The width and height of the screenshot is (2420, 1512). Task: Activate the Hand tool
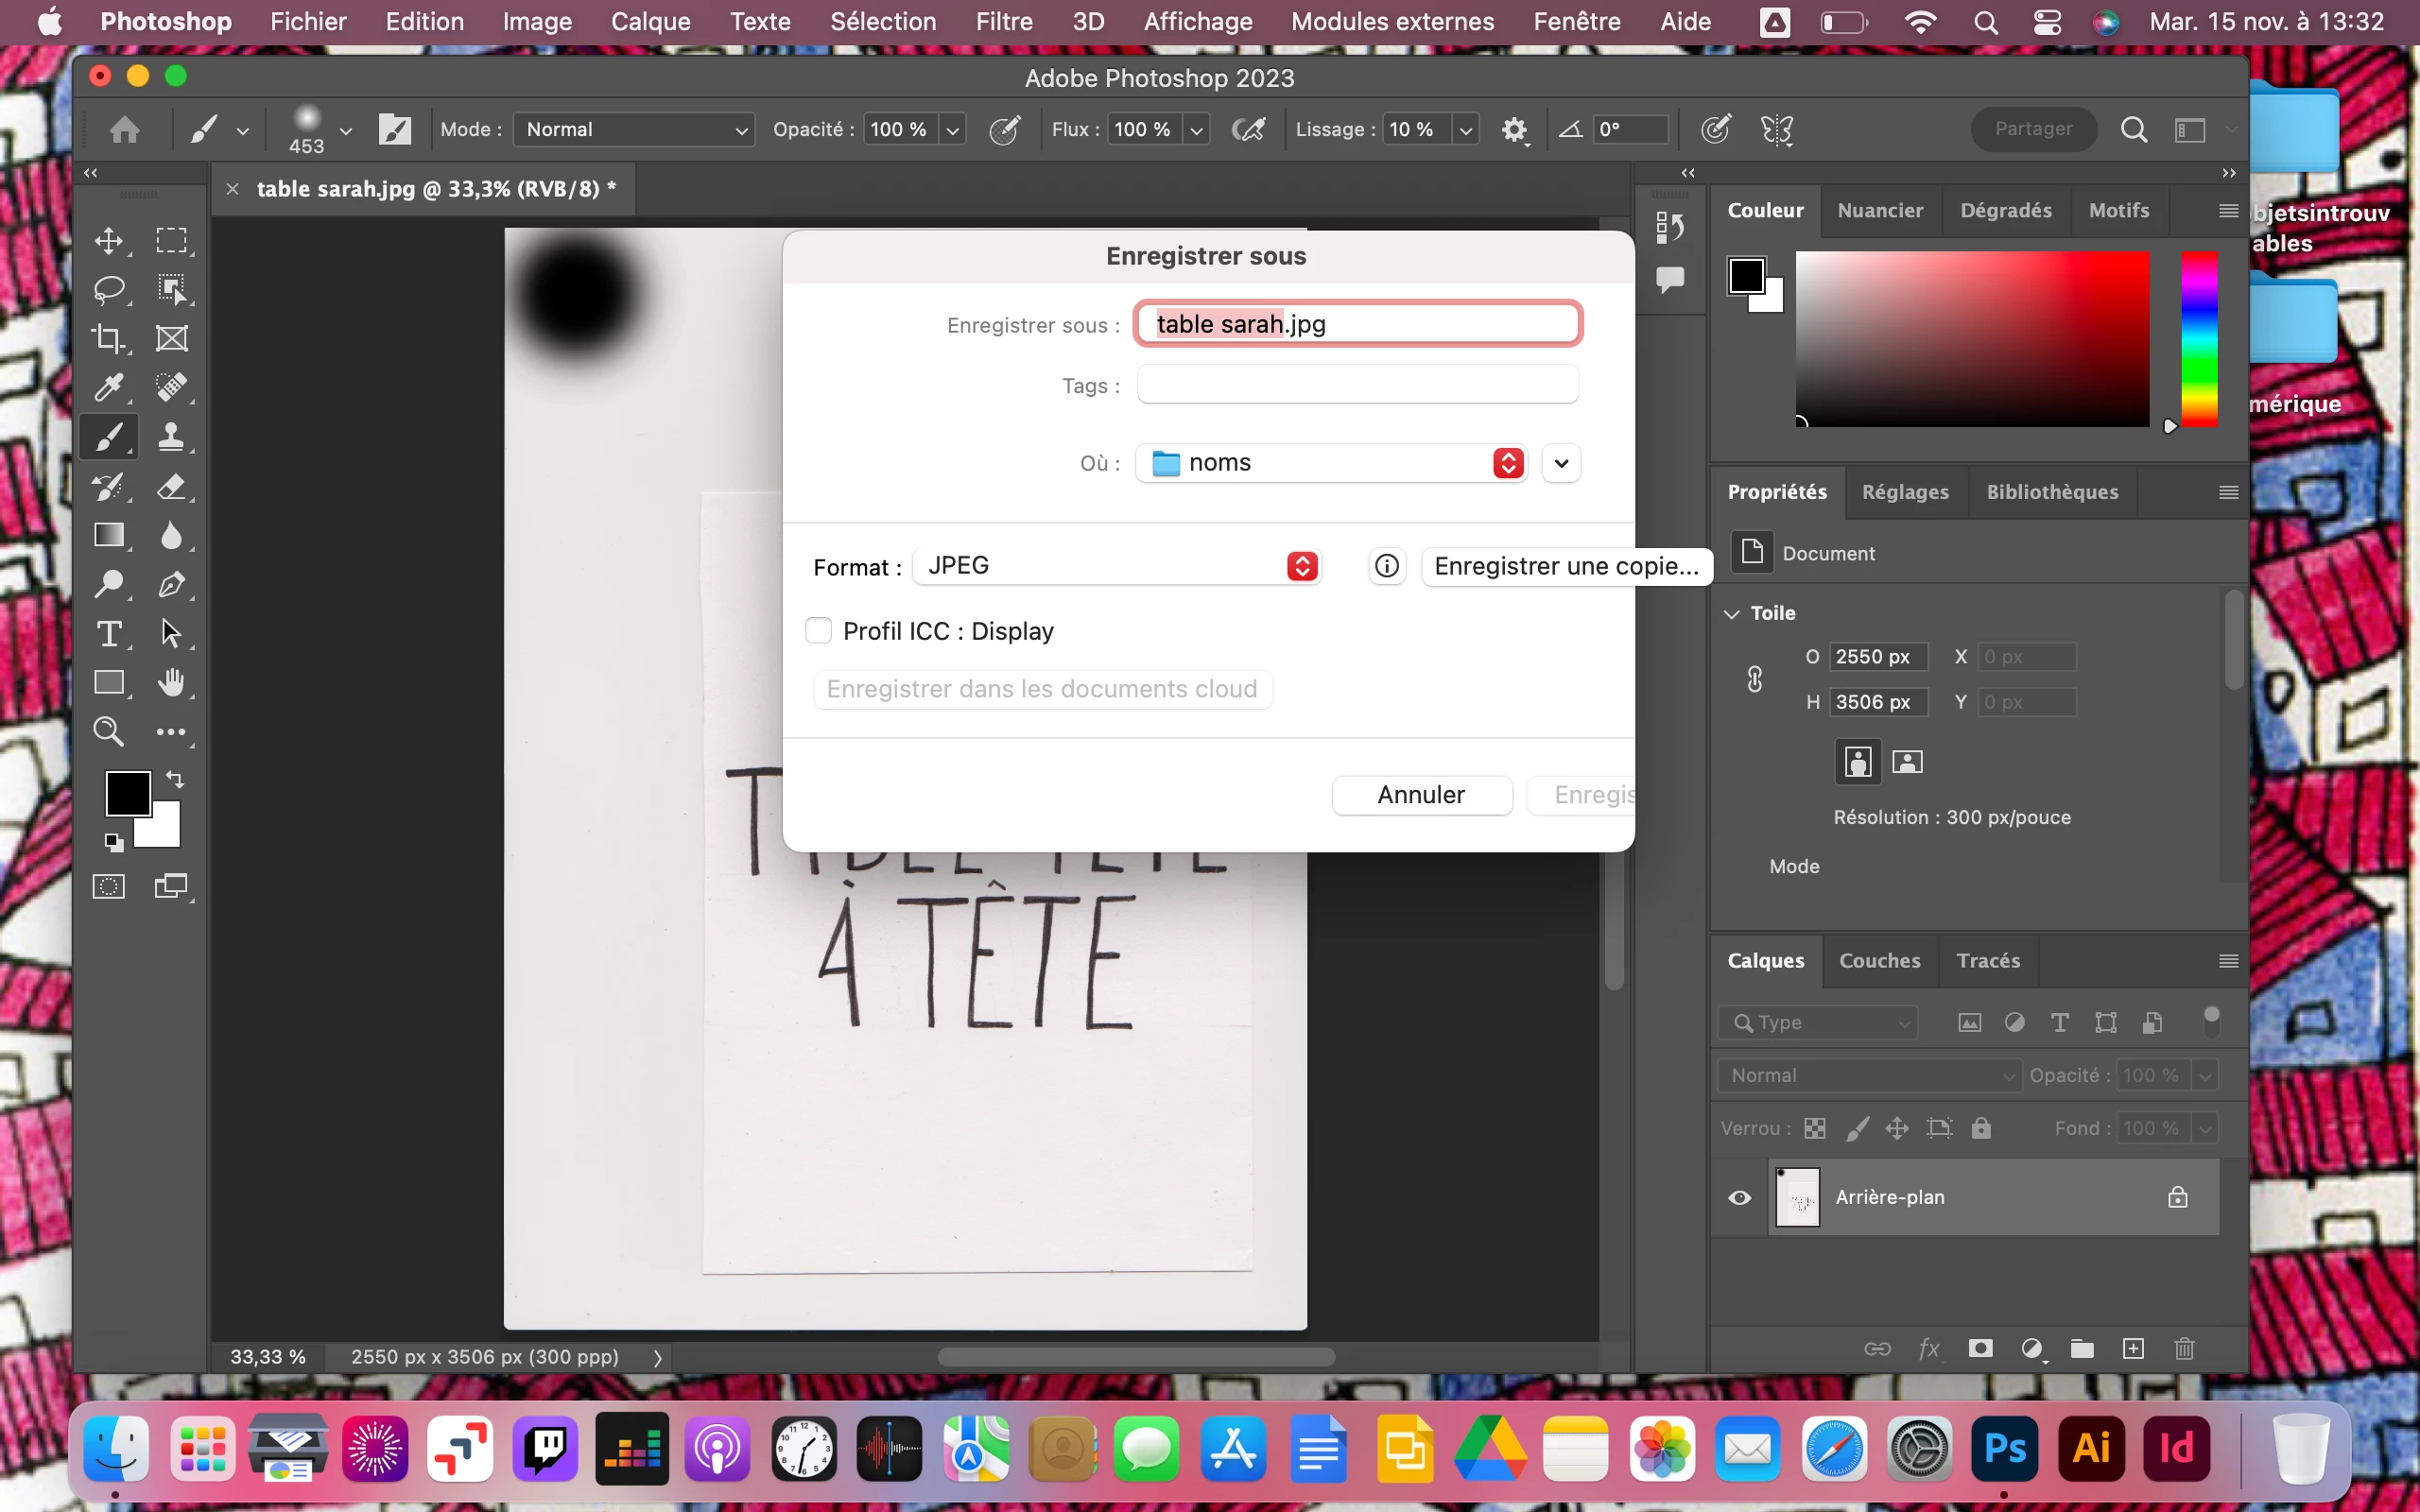pyautogui.click(x=171, y=683)
